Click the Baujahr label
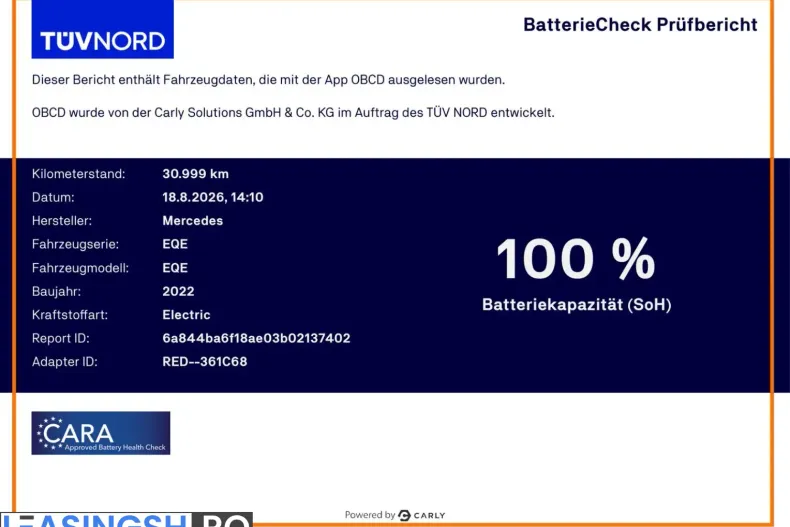Screen dimensions: 790x527 [56, 291]
